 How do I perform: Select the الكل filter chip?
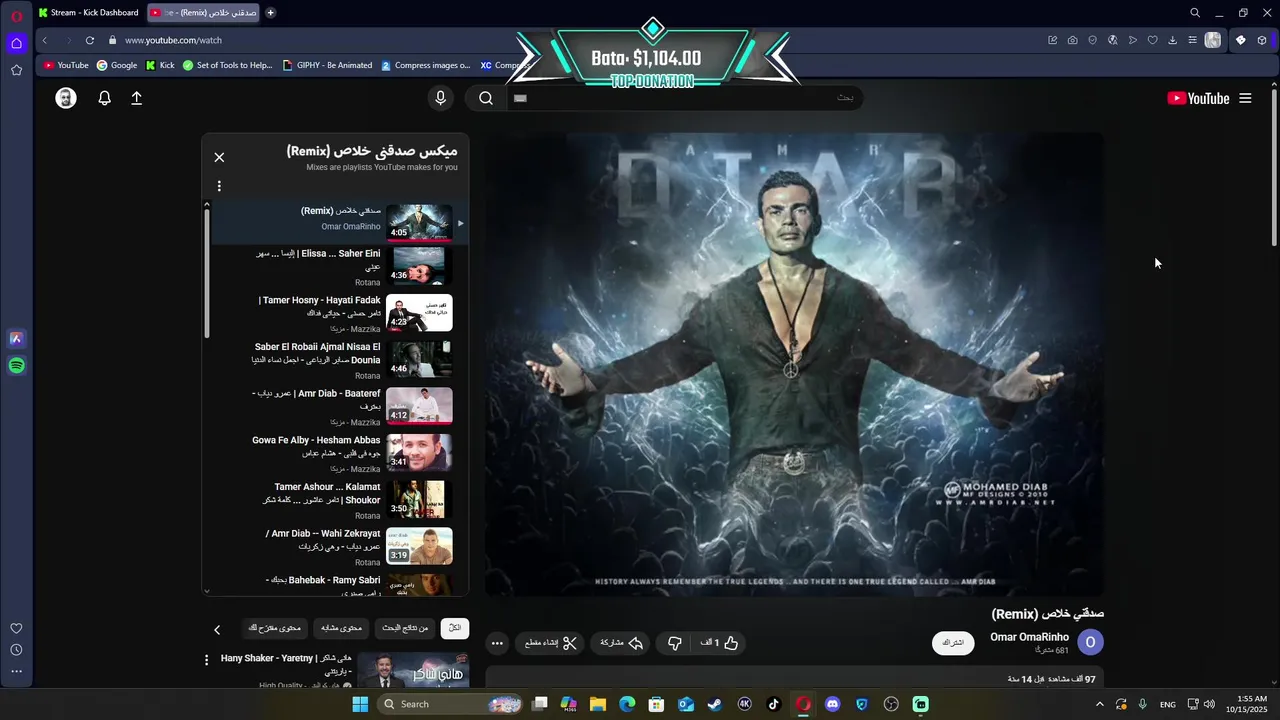point(455,628)
